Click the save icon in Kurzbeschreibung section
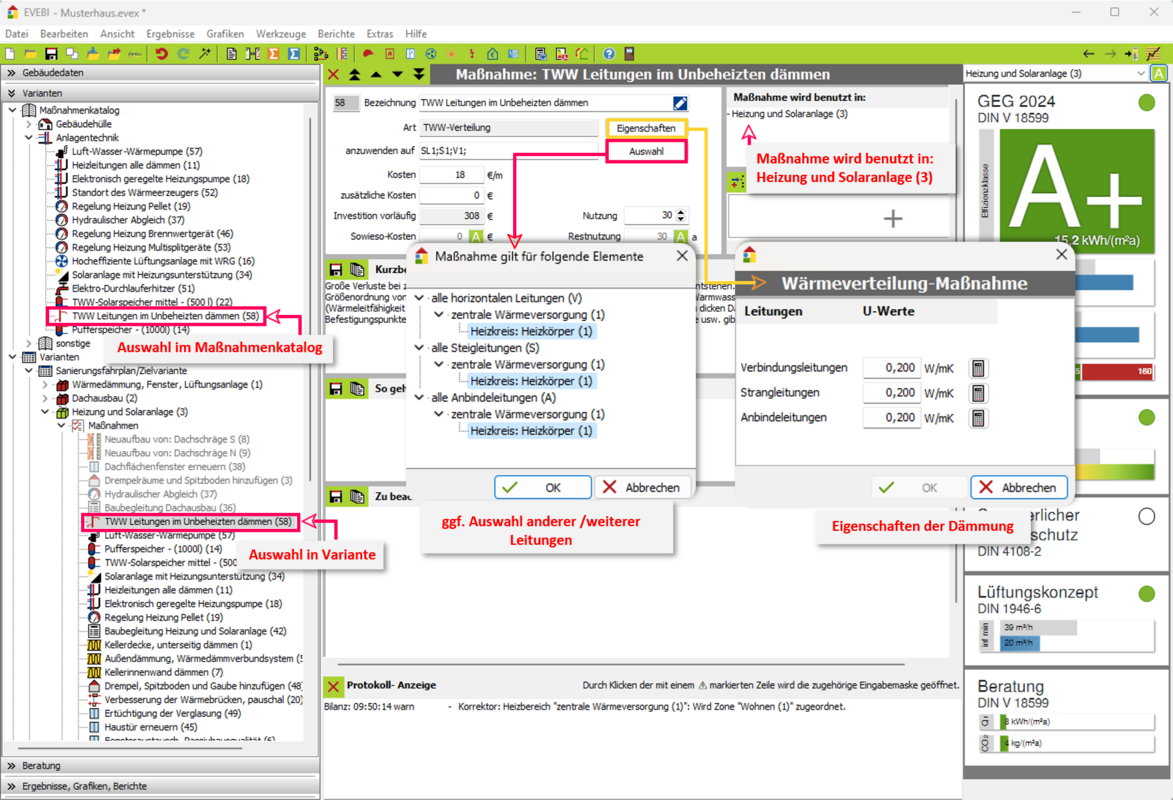 point(336,269)
